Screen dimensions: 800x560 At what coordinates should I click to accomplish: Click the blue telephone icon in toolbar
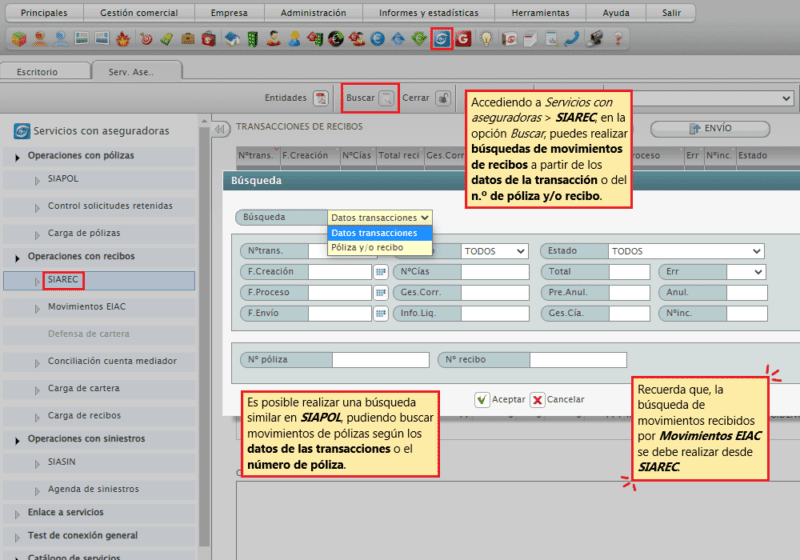[572, 39]
